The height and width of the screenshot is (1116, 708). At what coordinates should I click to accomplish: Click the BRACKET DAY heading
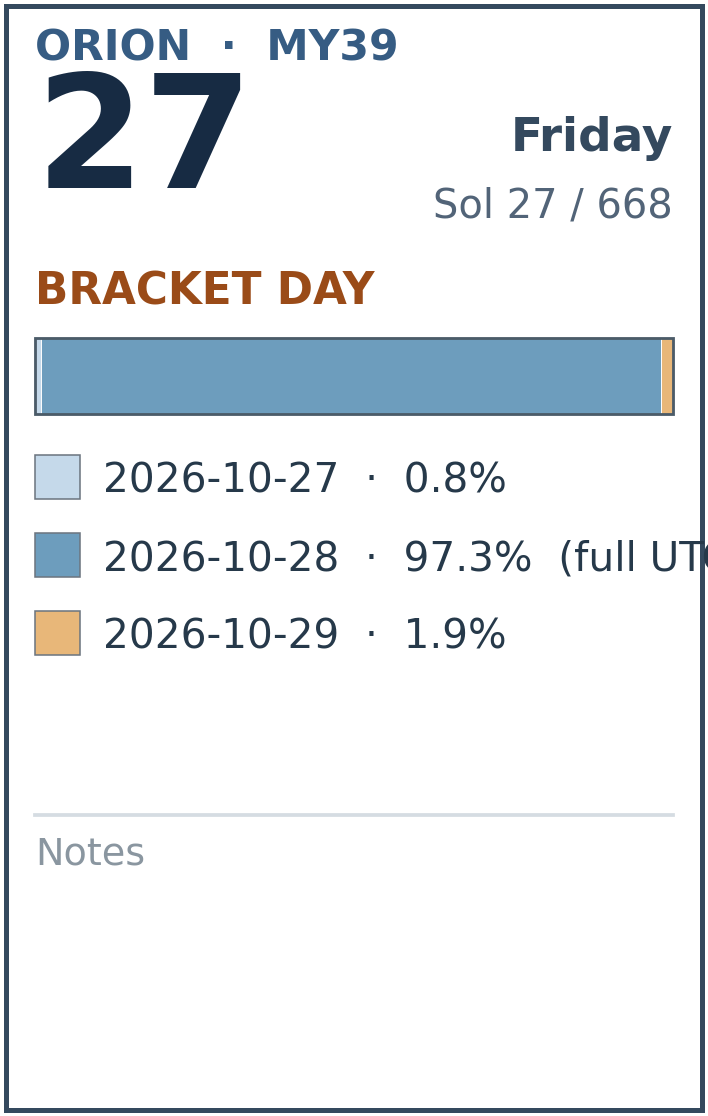tap(205, 289)
